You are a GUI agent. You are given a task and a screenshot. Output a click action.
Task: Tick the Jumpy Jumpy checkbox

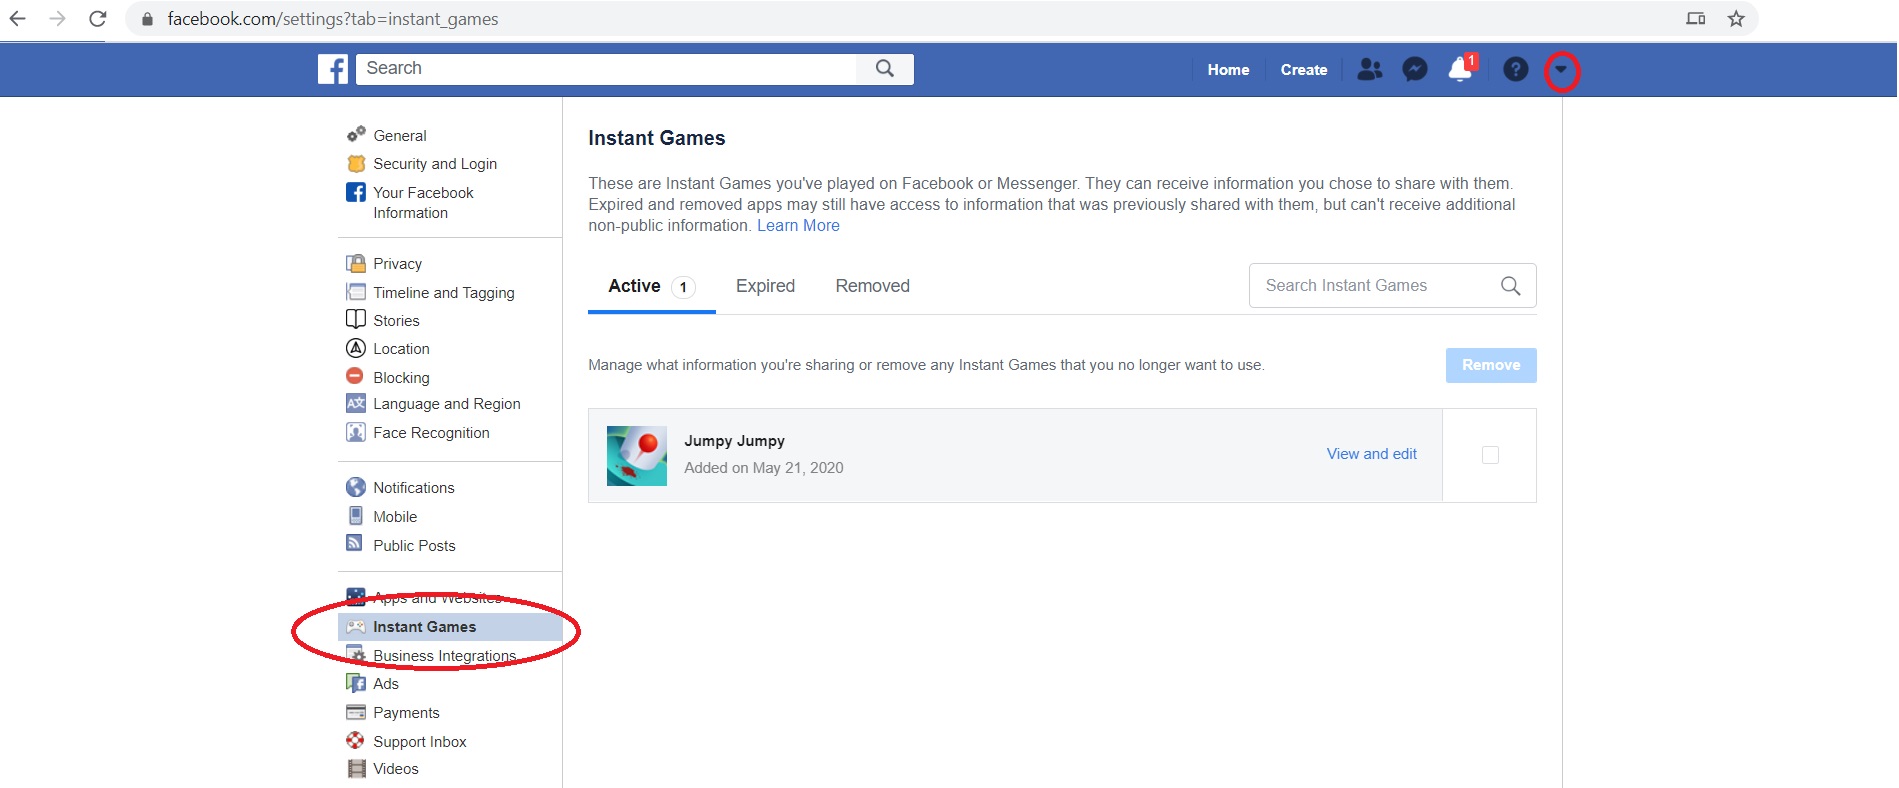click(x=1490, y=455)
